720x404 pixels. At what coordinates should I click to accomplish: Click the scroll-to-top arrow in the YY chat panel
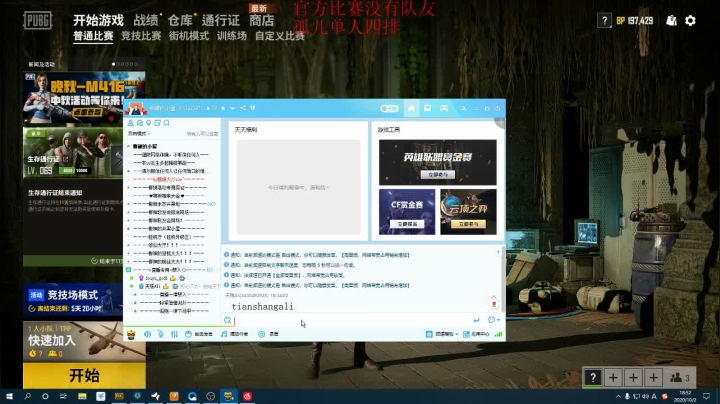point(498,252)
